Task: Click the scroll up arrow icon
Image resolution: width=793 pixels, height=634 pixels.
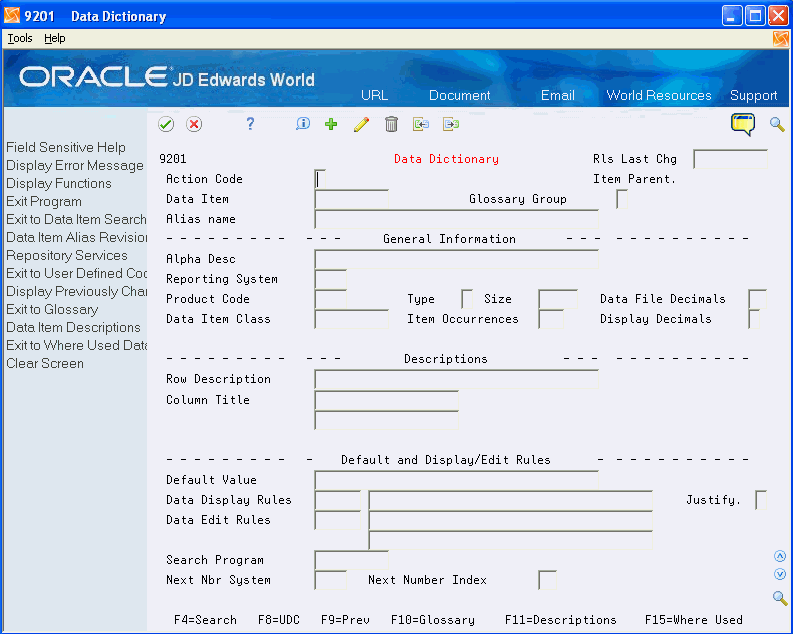Action: click(x=780, y=557)
